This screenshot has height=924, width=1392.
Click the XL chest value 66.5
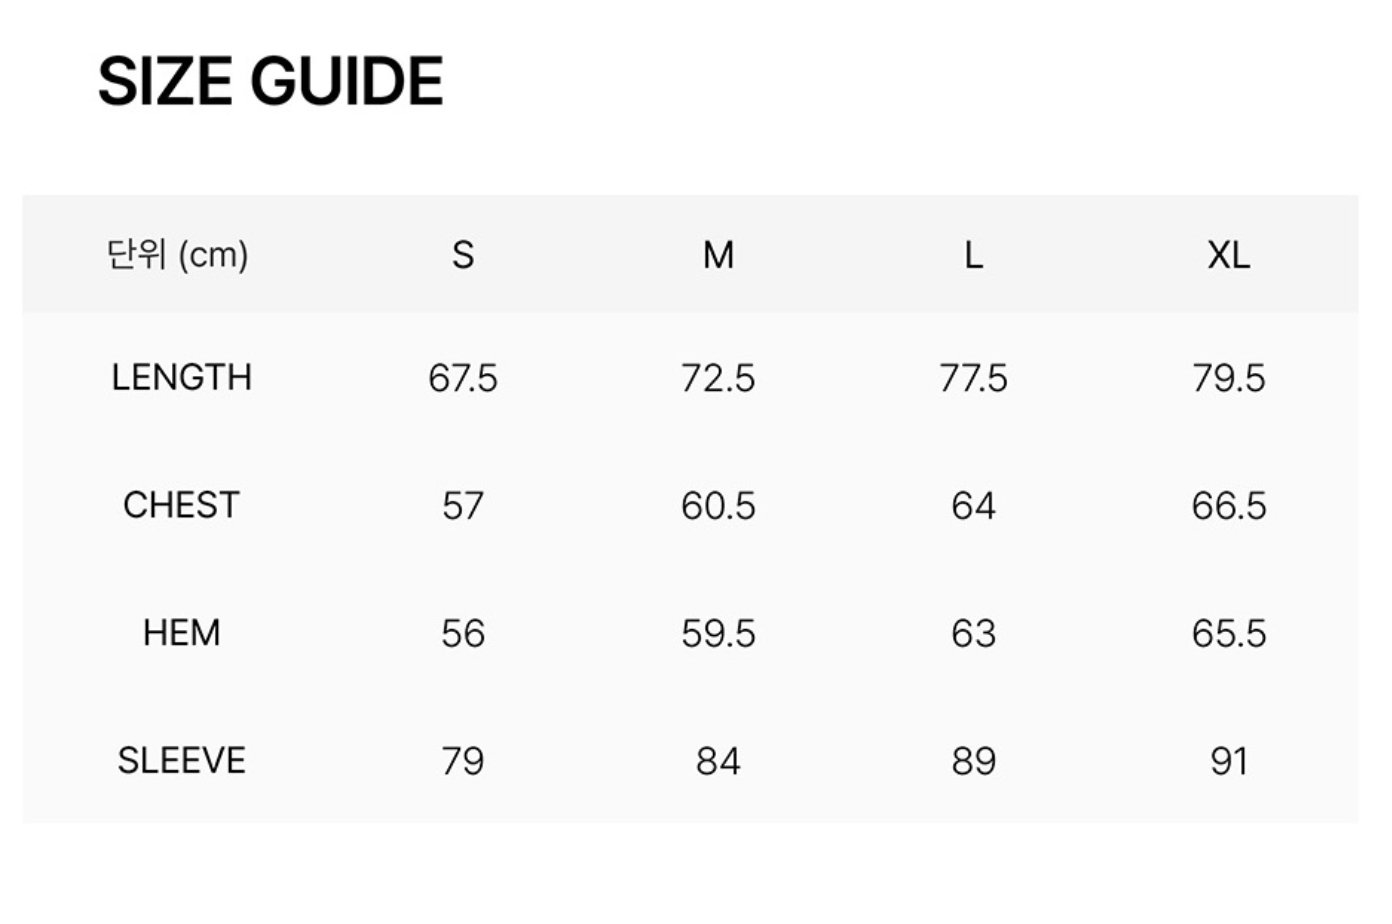[1228, 506]
